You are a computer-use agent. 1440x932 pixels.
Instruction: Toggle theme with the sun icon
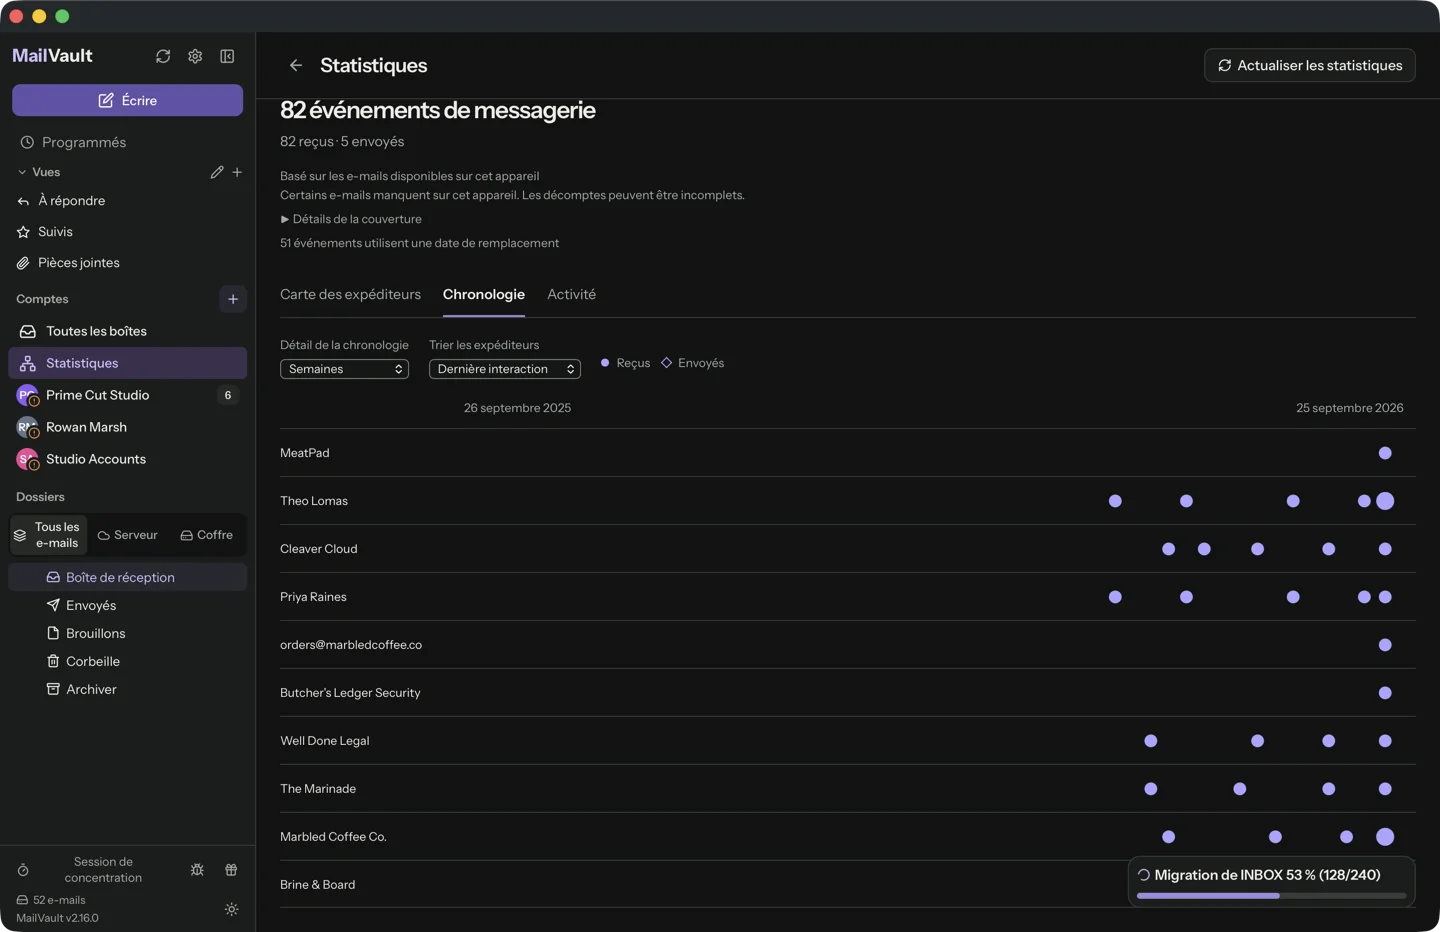click(x=231, y=910)
